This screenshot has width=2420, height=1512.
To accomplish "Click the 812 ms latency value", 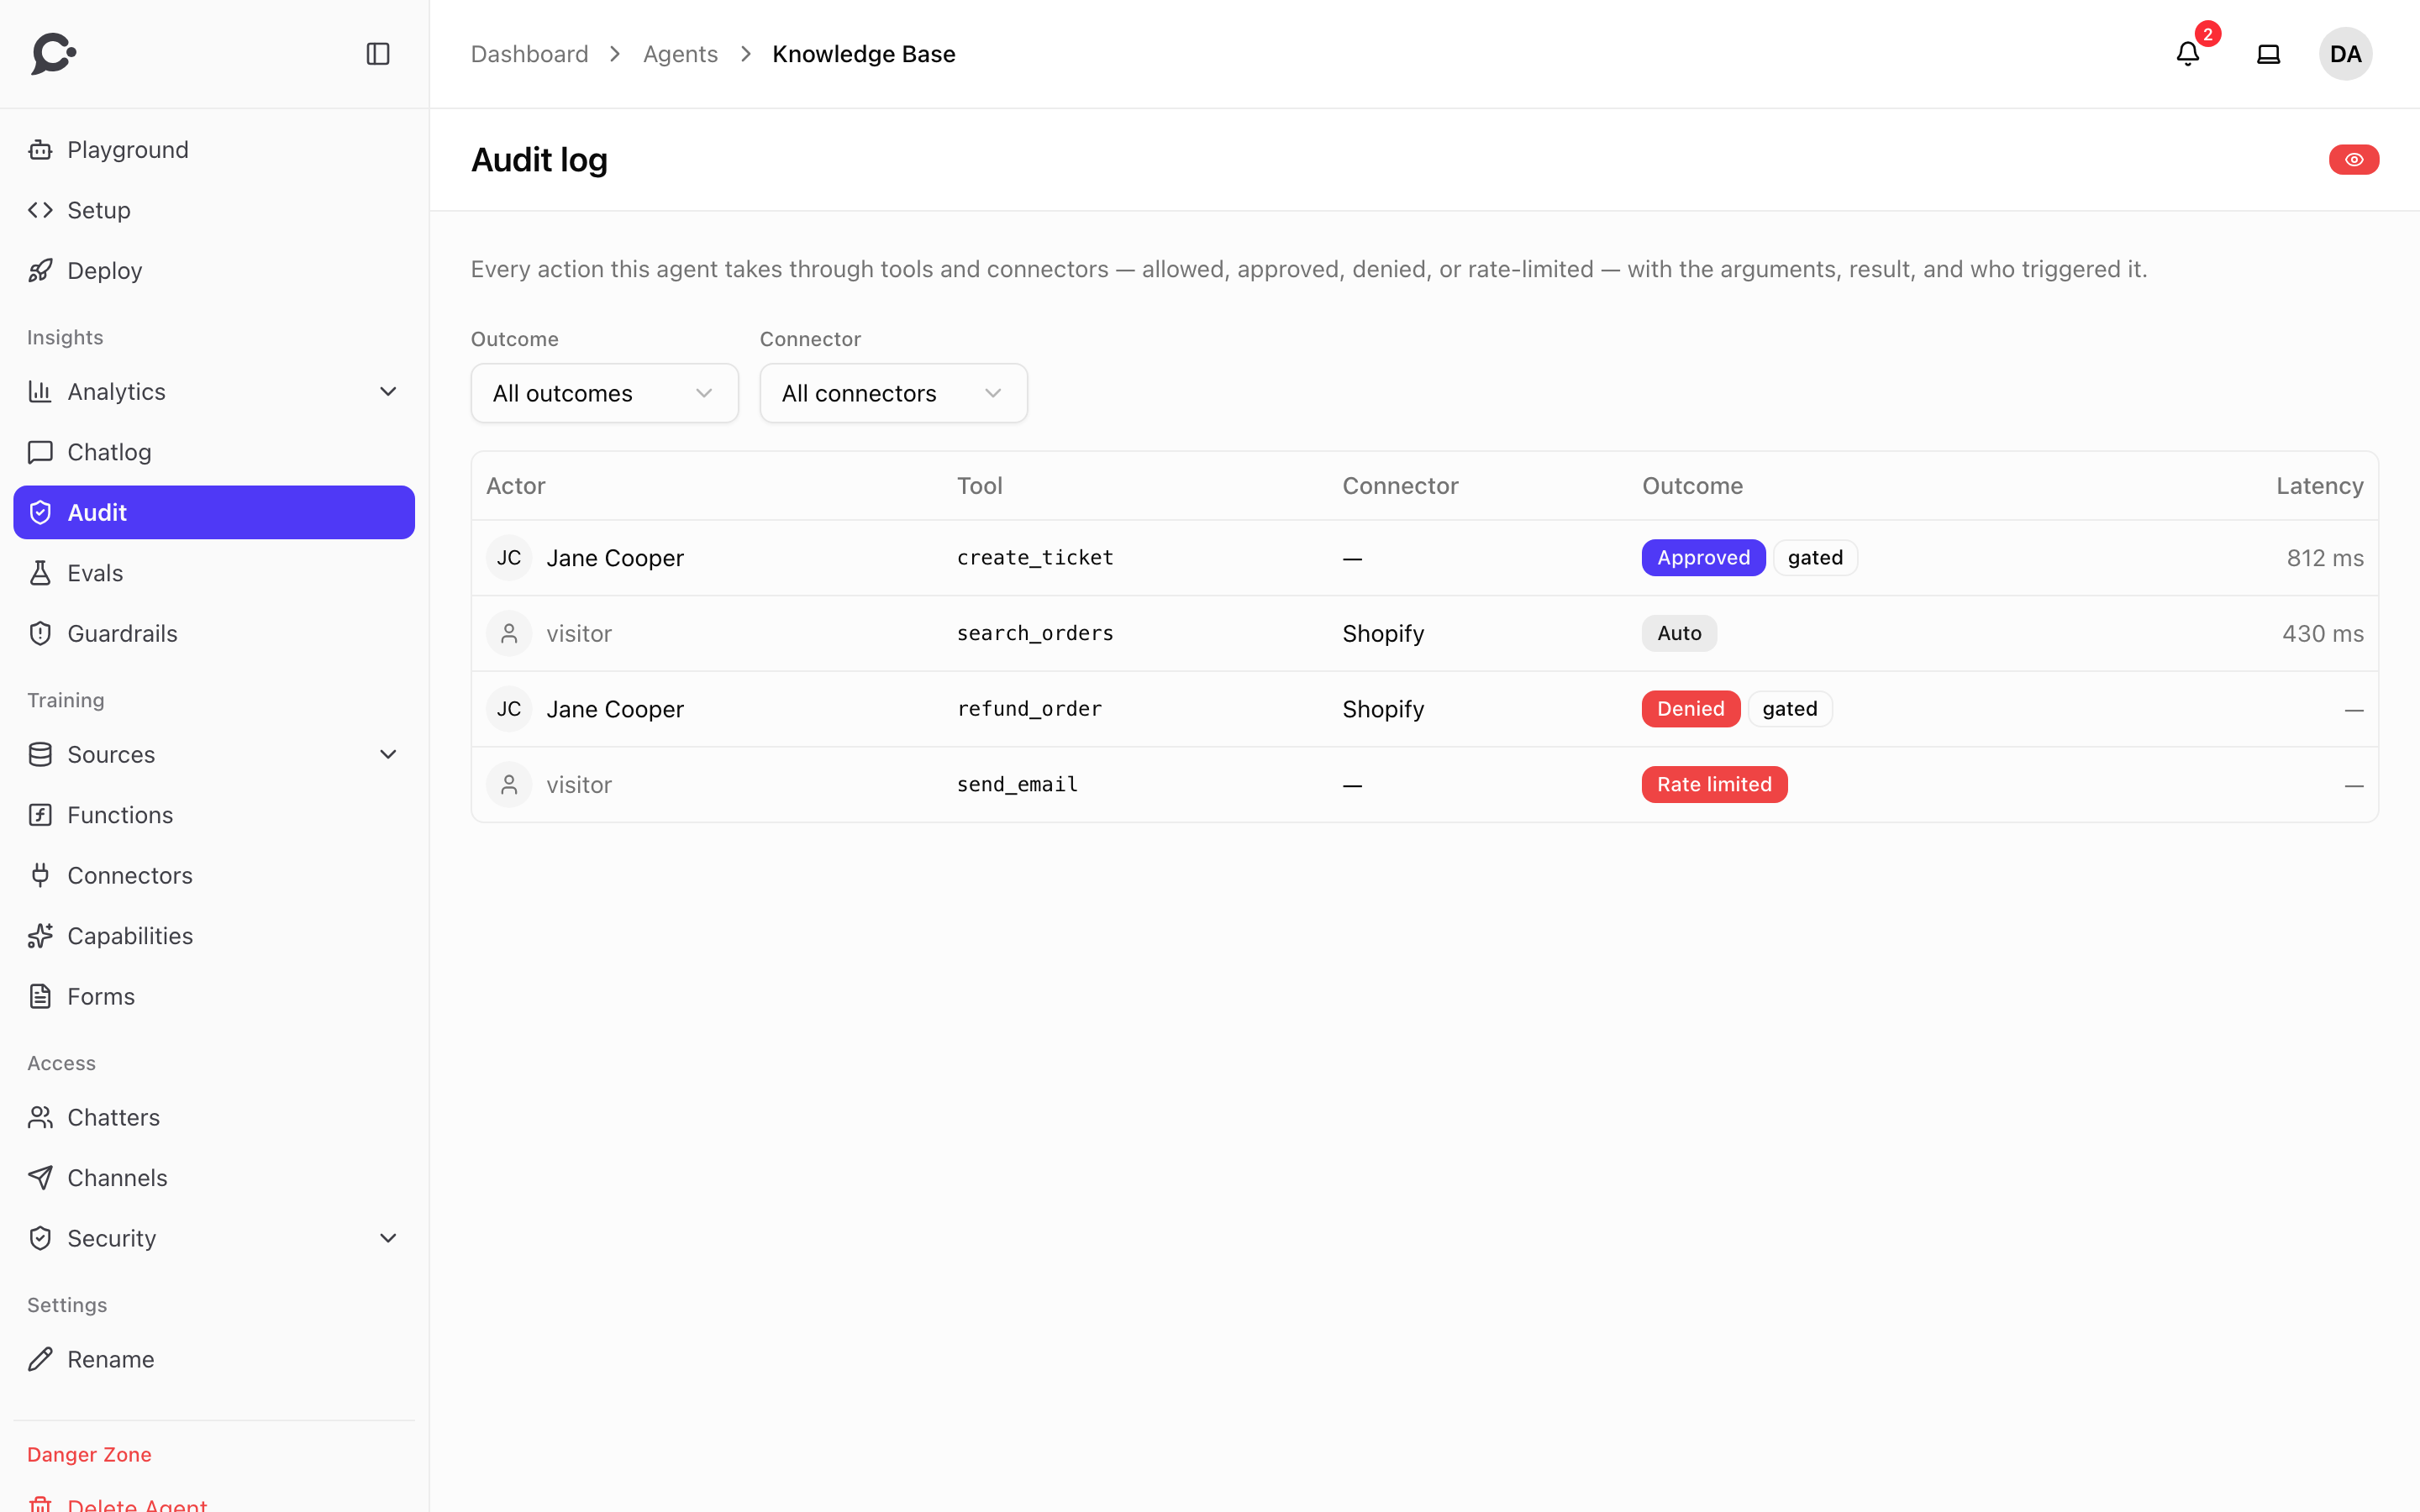I will pyautogui.click(x=2325, y=558).
